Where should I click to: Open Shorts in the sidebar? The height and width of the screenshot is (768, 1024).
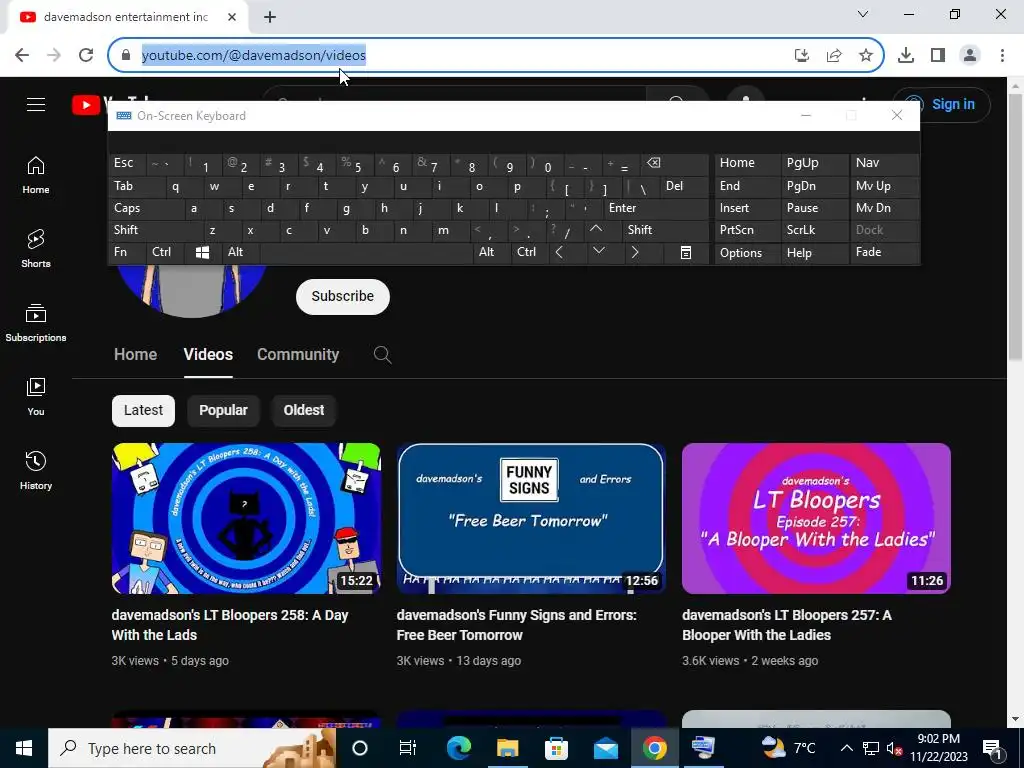click(x=36, y=249)
